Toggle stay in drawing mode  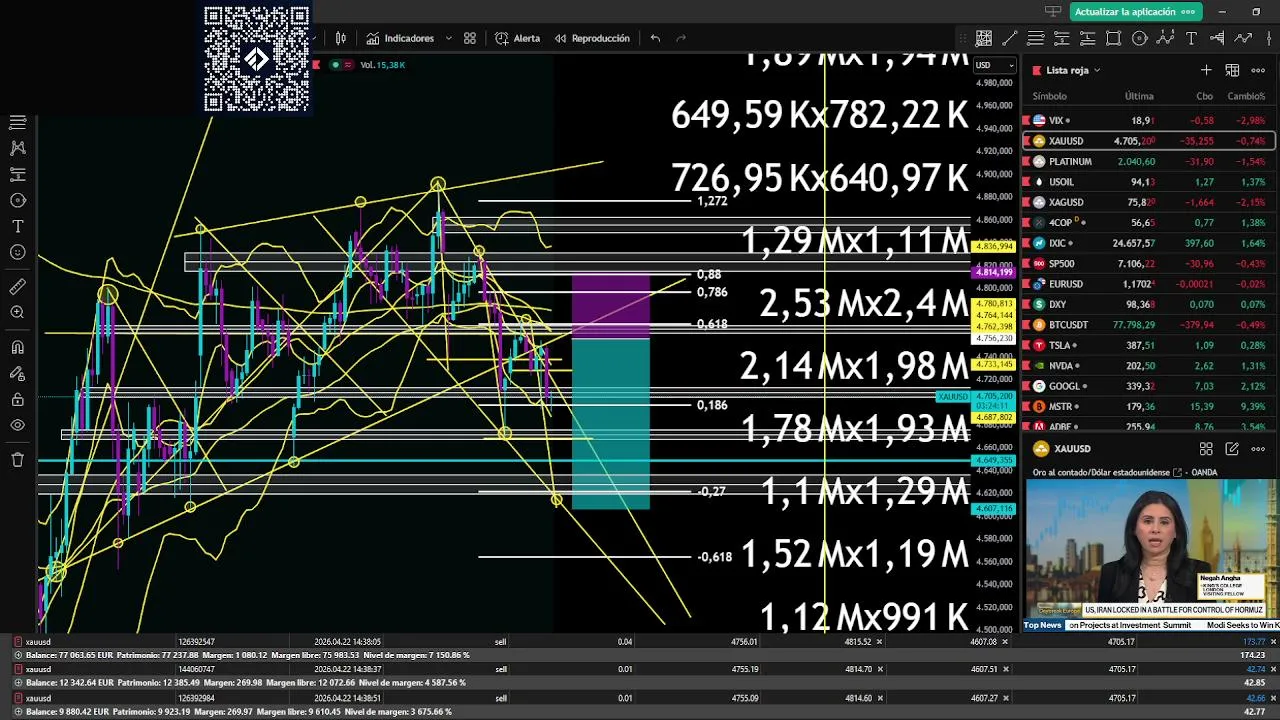point(17,374)
